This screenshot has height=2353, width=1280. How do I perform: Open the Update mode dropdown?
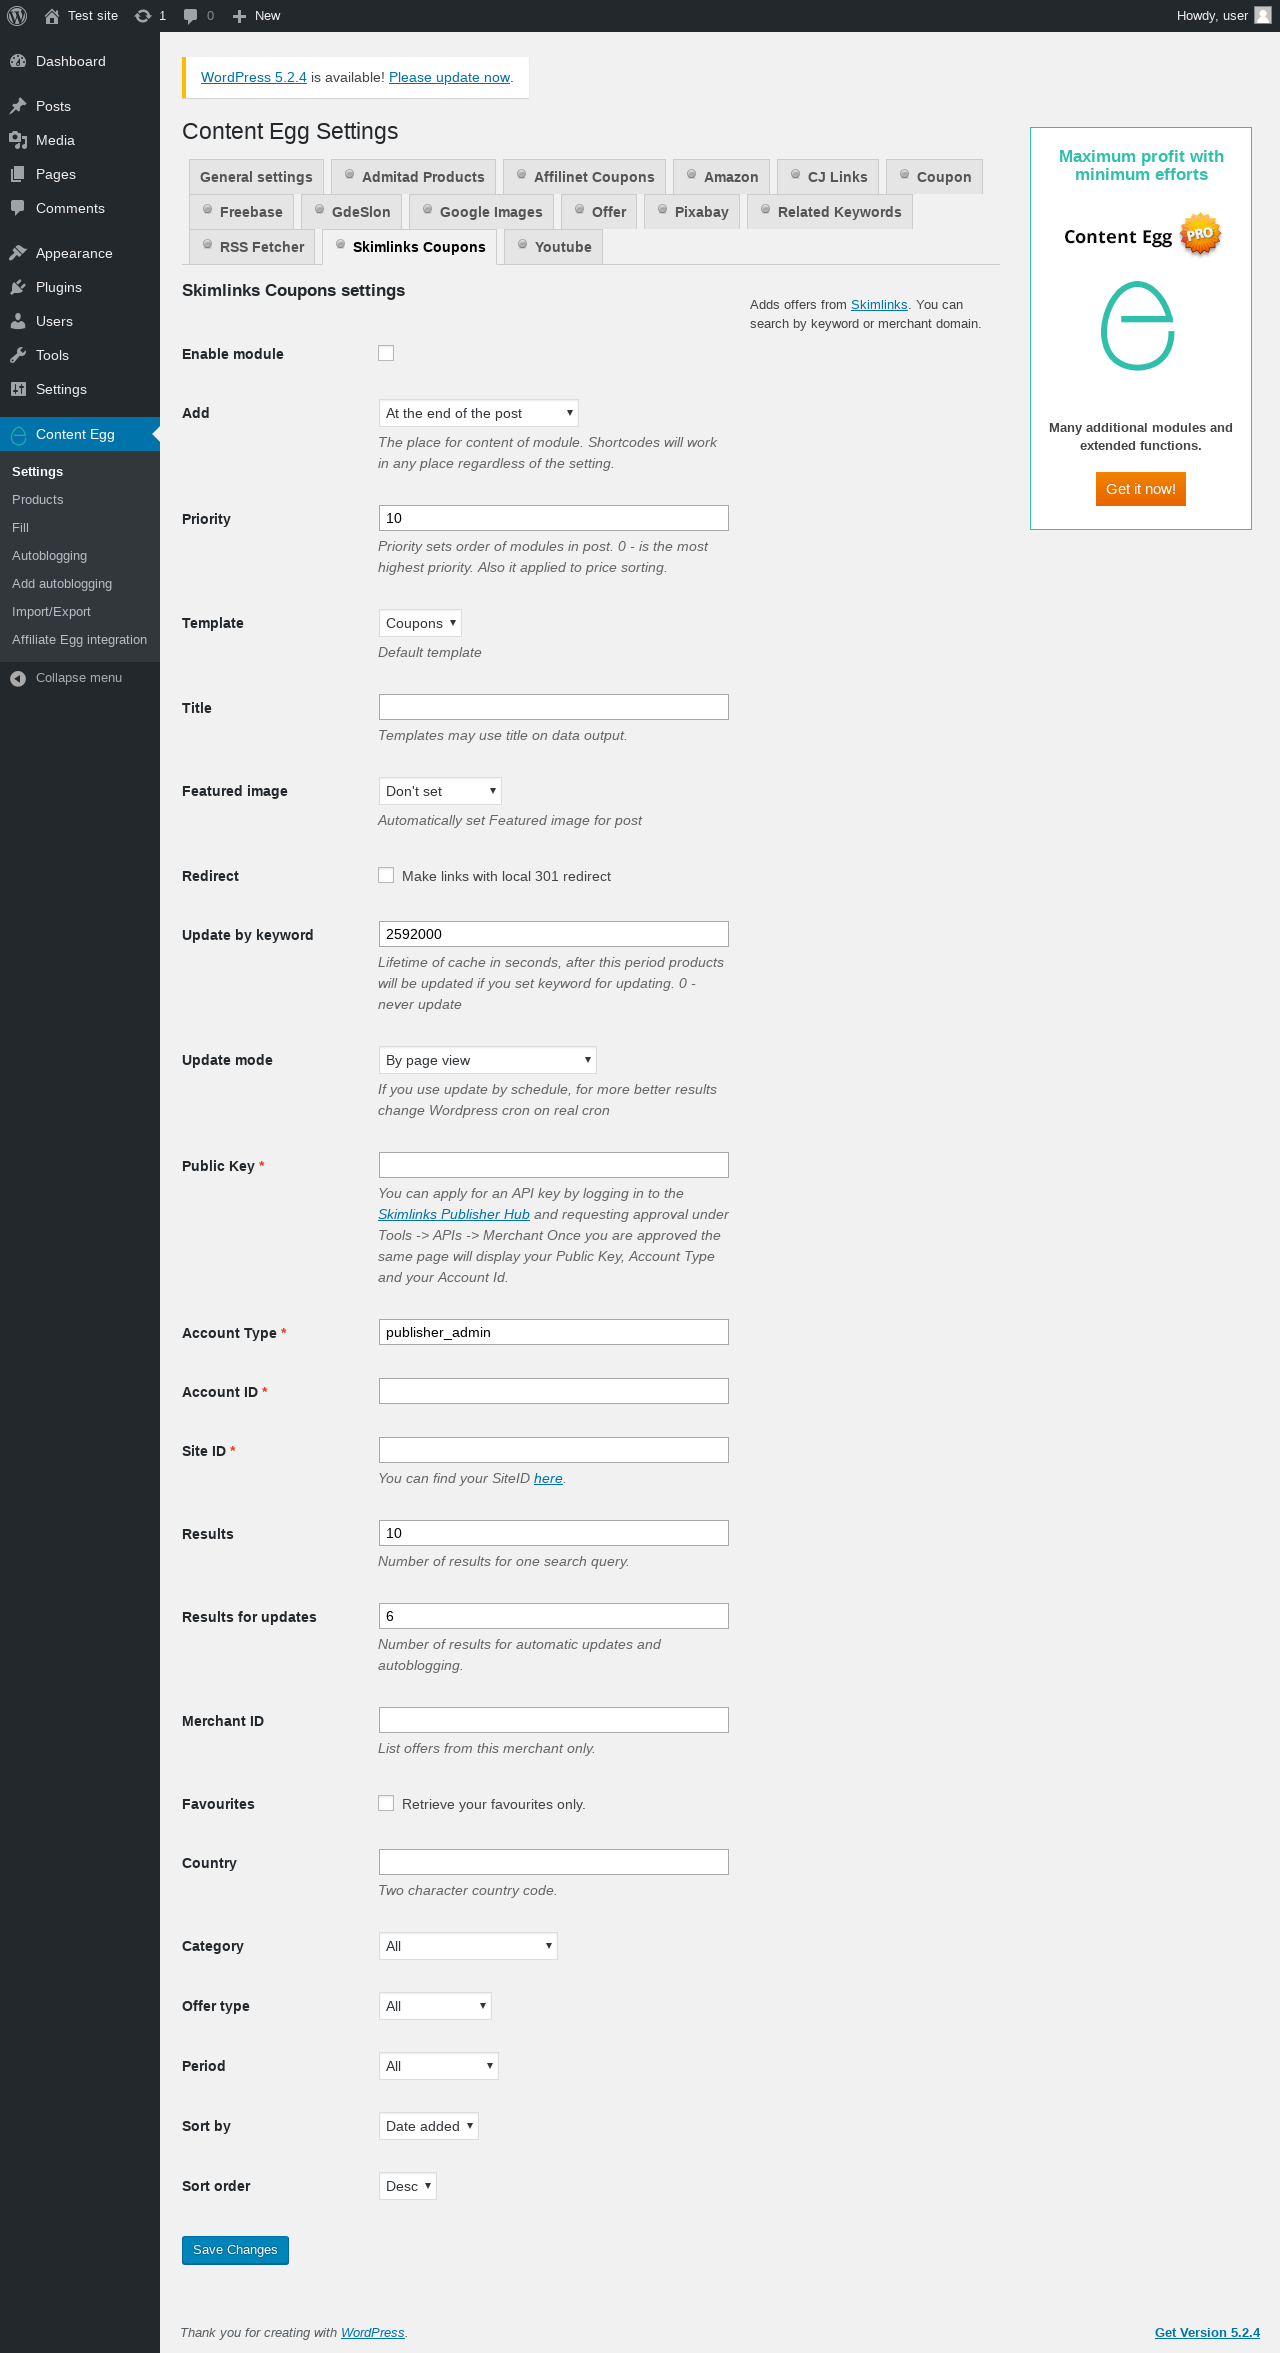[487, 1060]
